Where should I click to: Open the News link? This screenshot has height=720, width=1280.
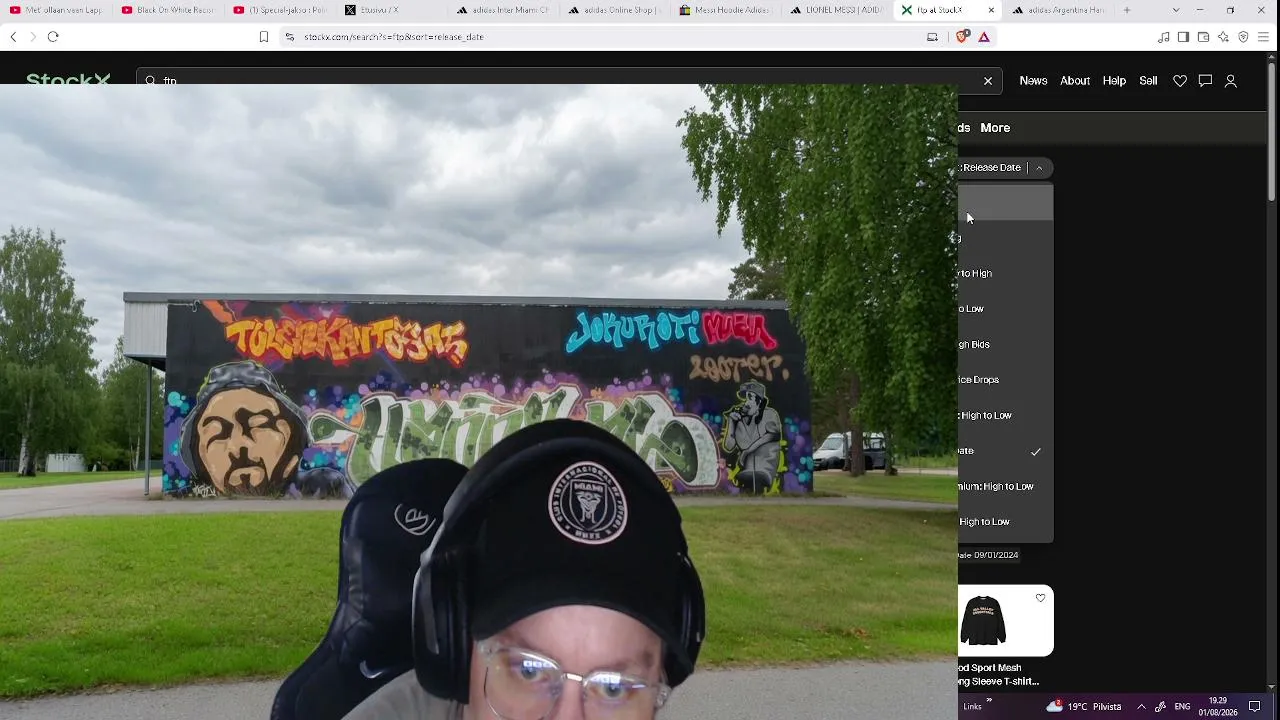click(1033, 81)
